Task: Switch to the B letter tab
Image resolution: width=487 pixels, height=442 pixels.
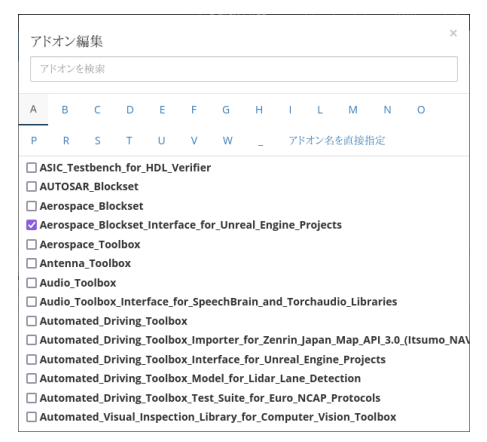Action: tap(65, 110)
